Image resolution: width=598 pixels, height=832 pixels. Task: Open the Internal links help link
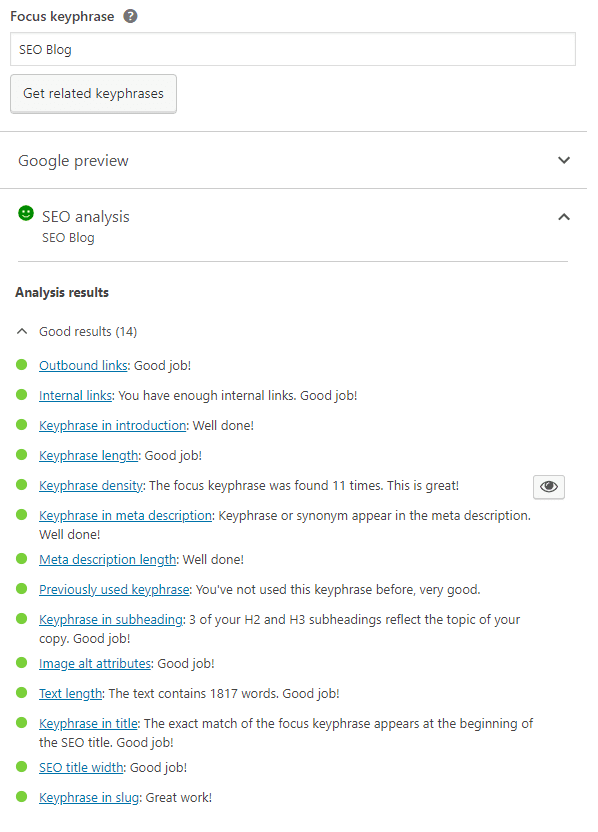[76, 396]
